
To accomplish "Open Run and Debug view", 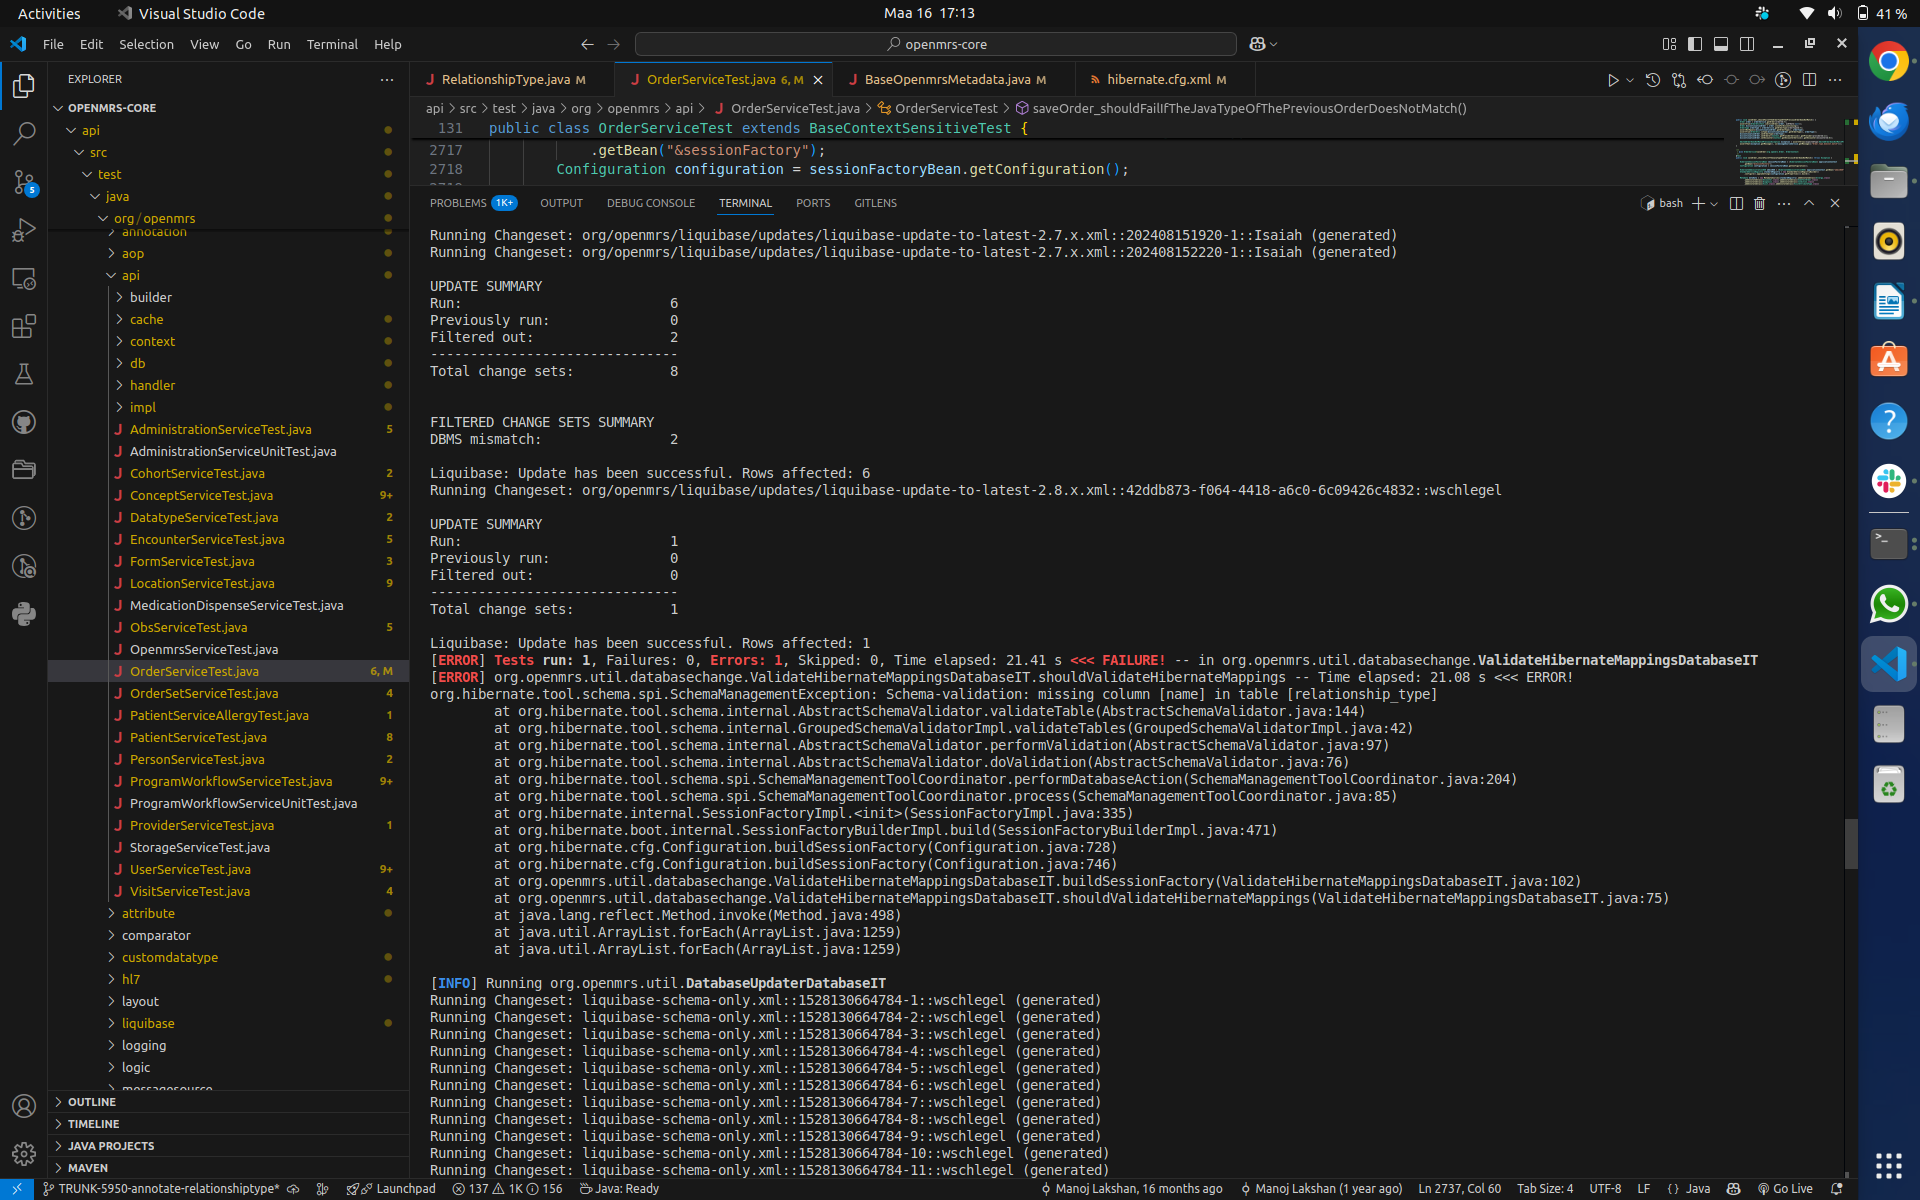I will click(24, 230).
